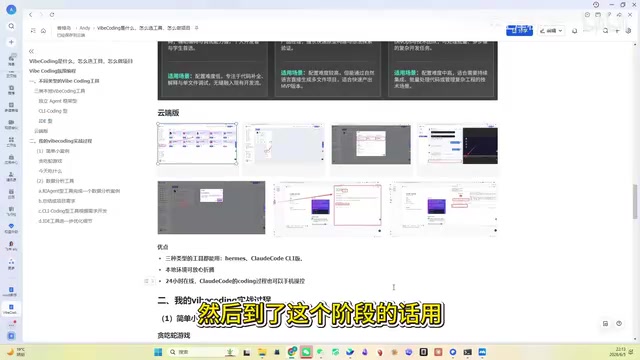Open the green WeChat taskbar icon
Screen dimensions: 640x360
pos(306,352)
